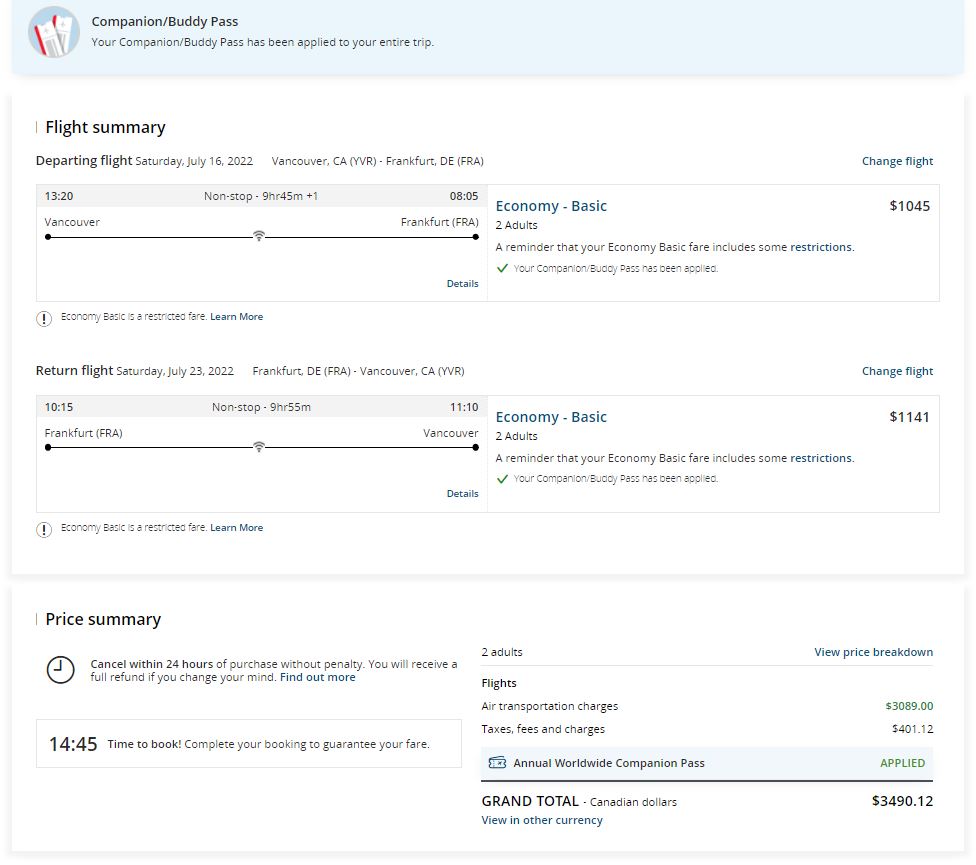The height and width of the screenshot is (865, 976).
Task: Click the green checkmark on return fare
Action: pos(502,479)
